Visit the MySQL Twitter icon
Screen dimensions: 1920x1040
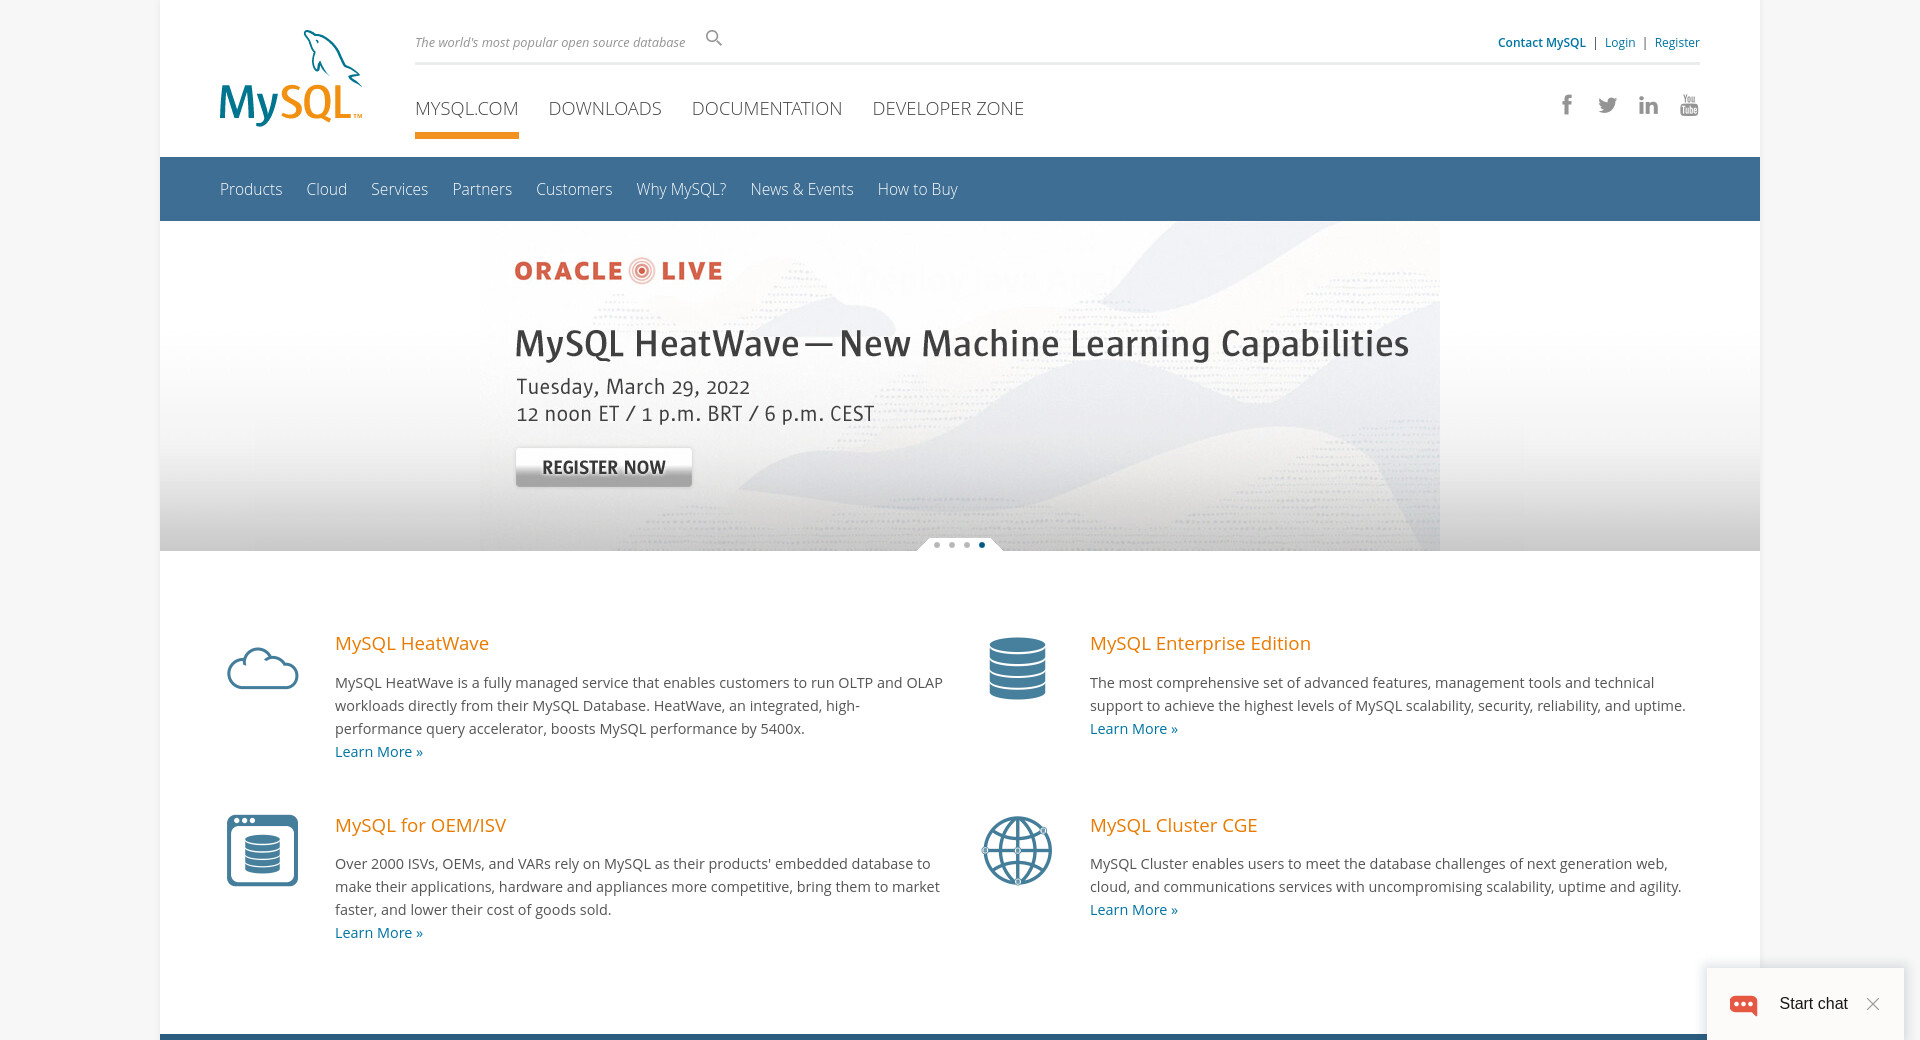[1607, 105]
